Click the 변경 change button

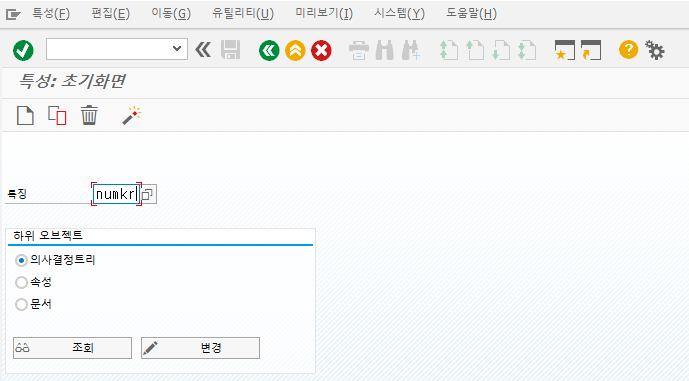click(200, 348)
